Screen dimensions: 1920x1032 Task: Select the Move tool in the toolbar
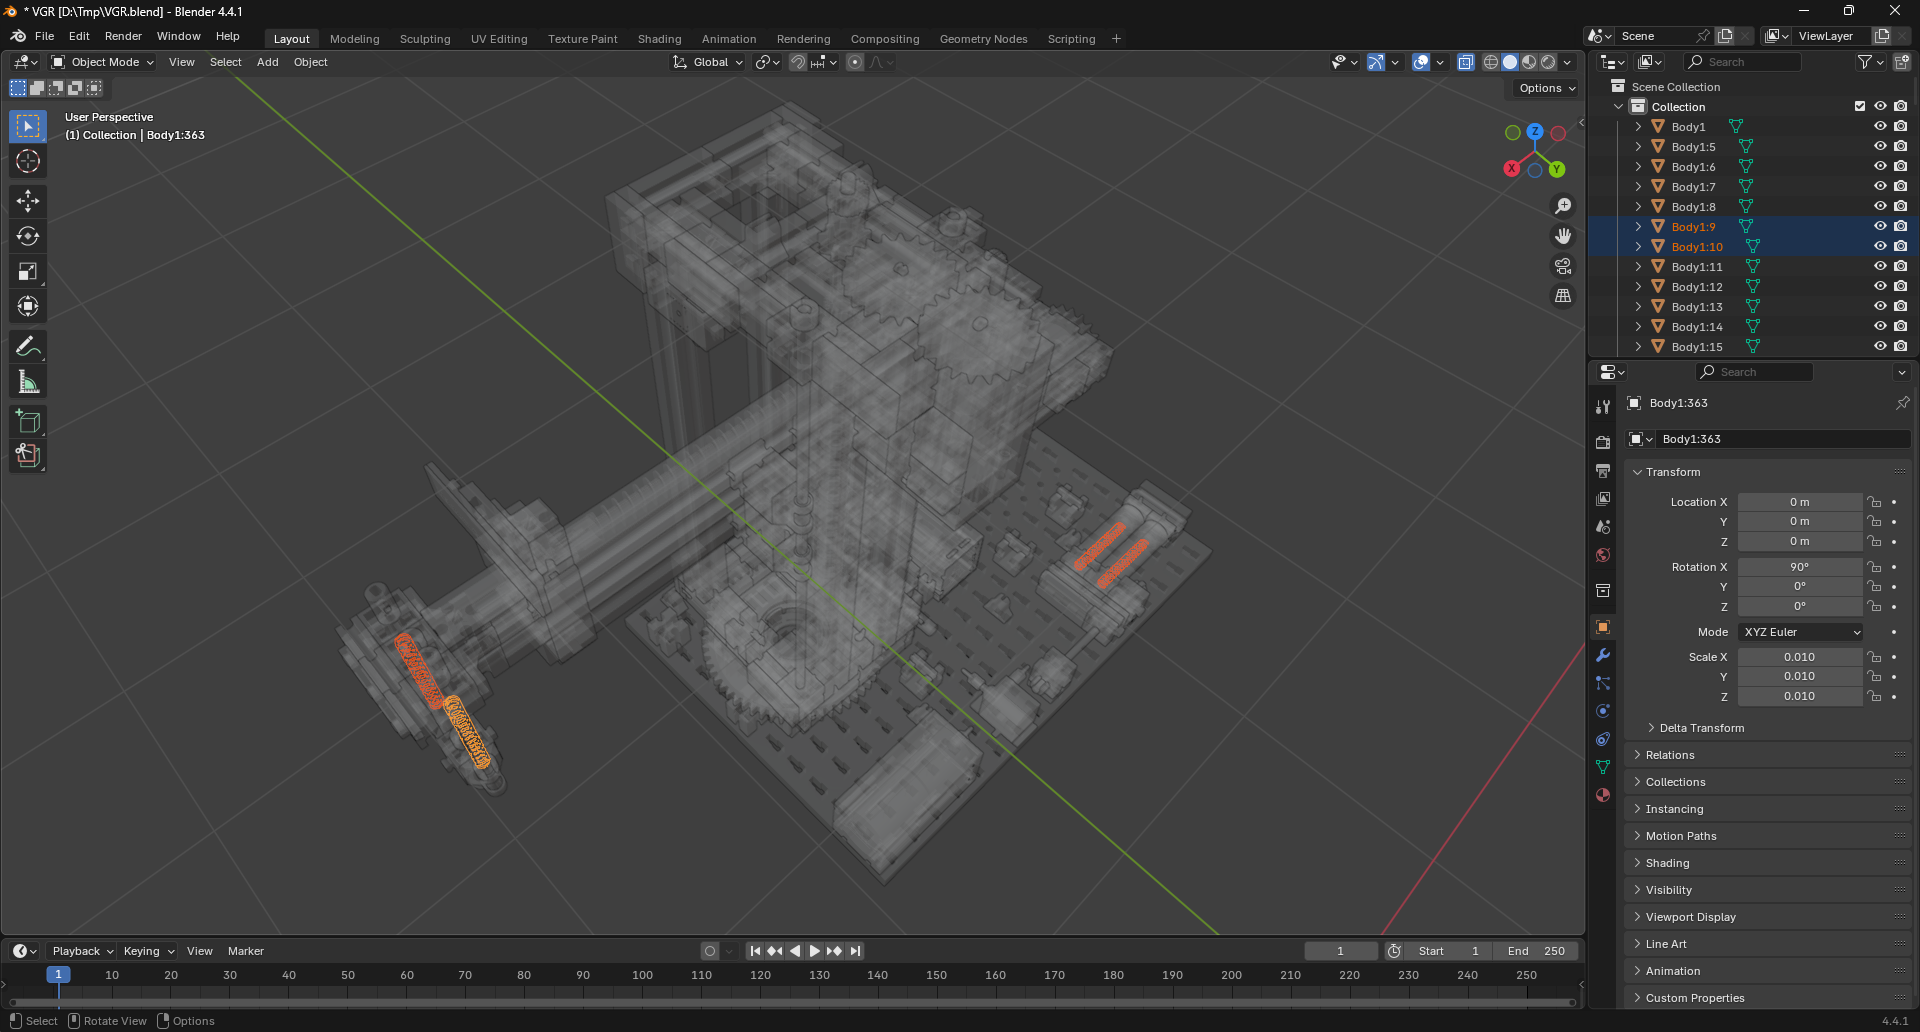(x=28, y=201)
